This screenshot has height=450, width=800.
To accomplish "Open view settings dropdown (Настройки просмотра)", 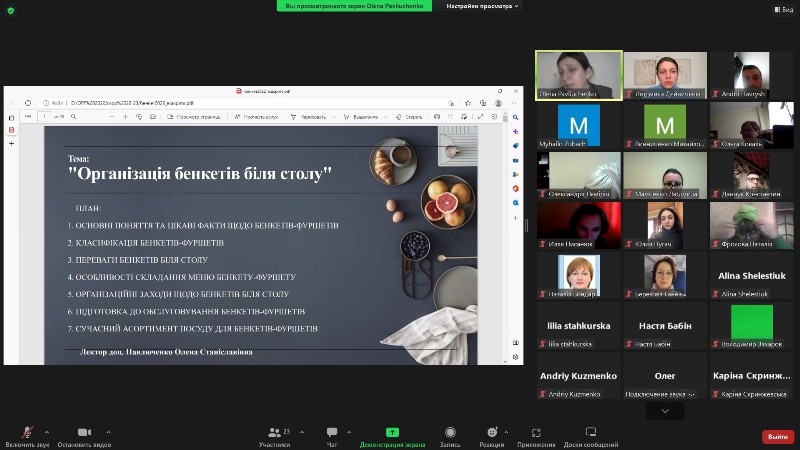I will 482,6.
